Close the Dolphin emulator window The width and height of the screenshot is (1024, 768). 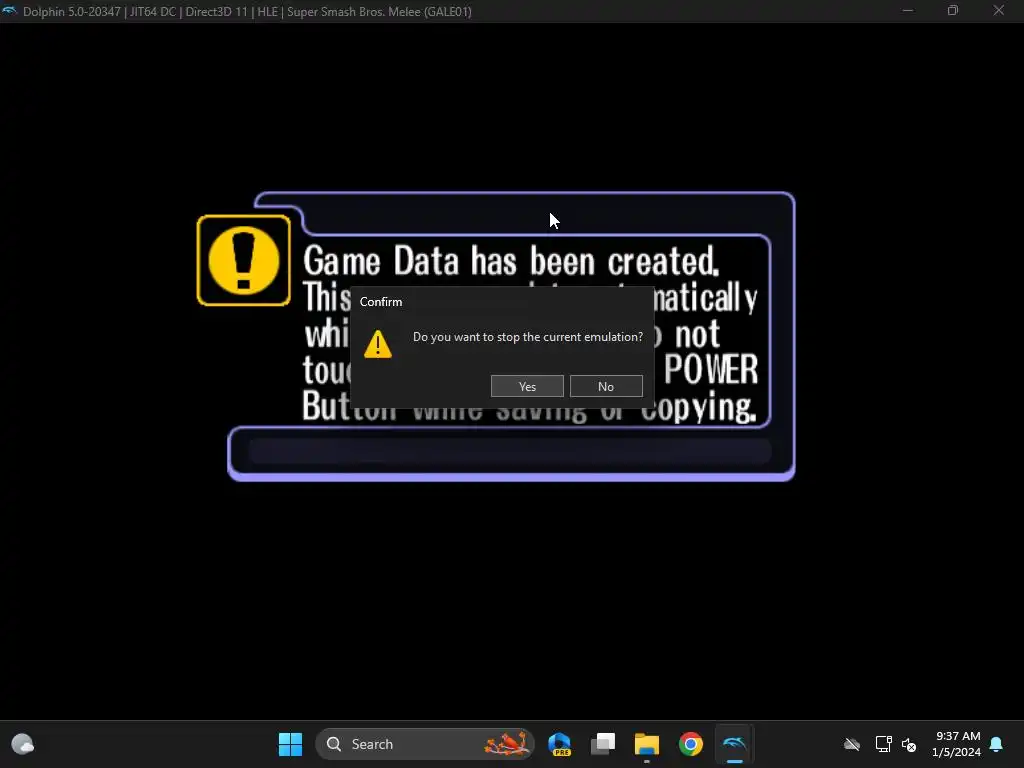pos(999,10)
